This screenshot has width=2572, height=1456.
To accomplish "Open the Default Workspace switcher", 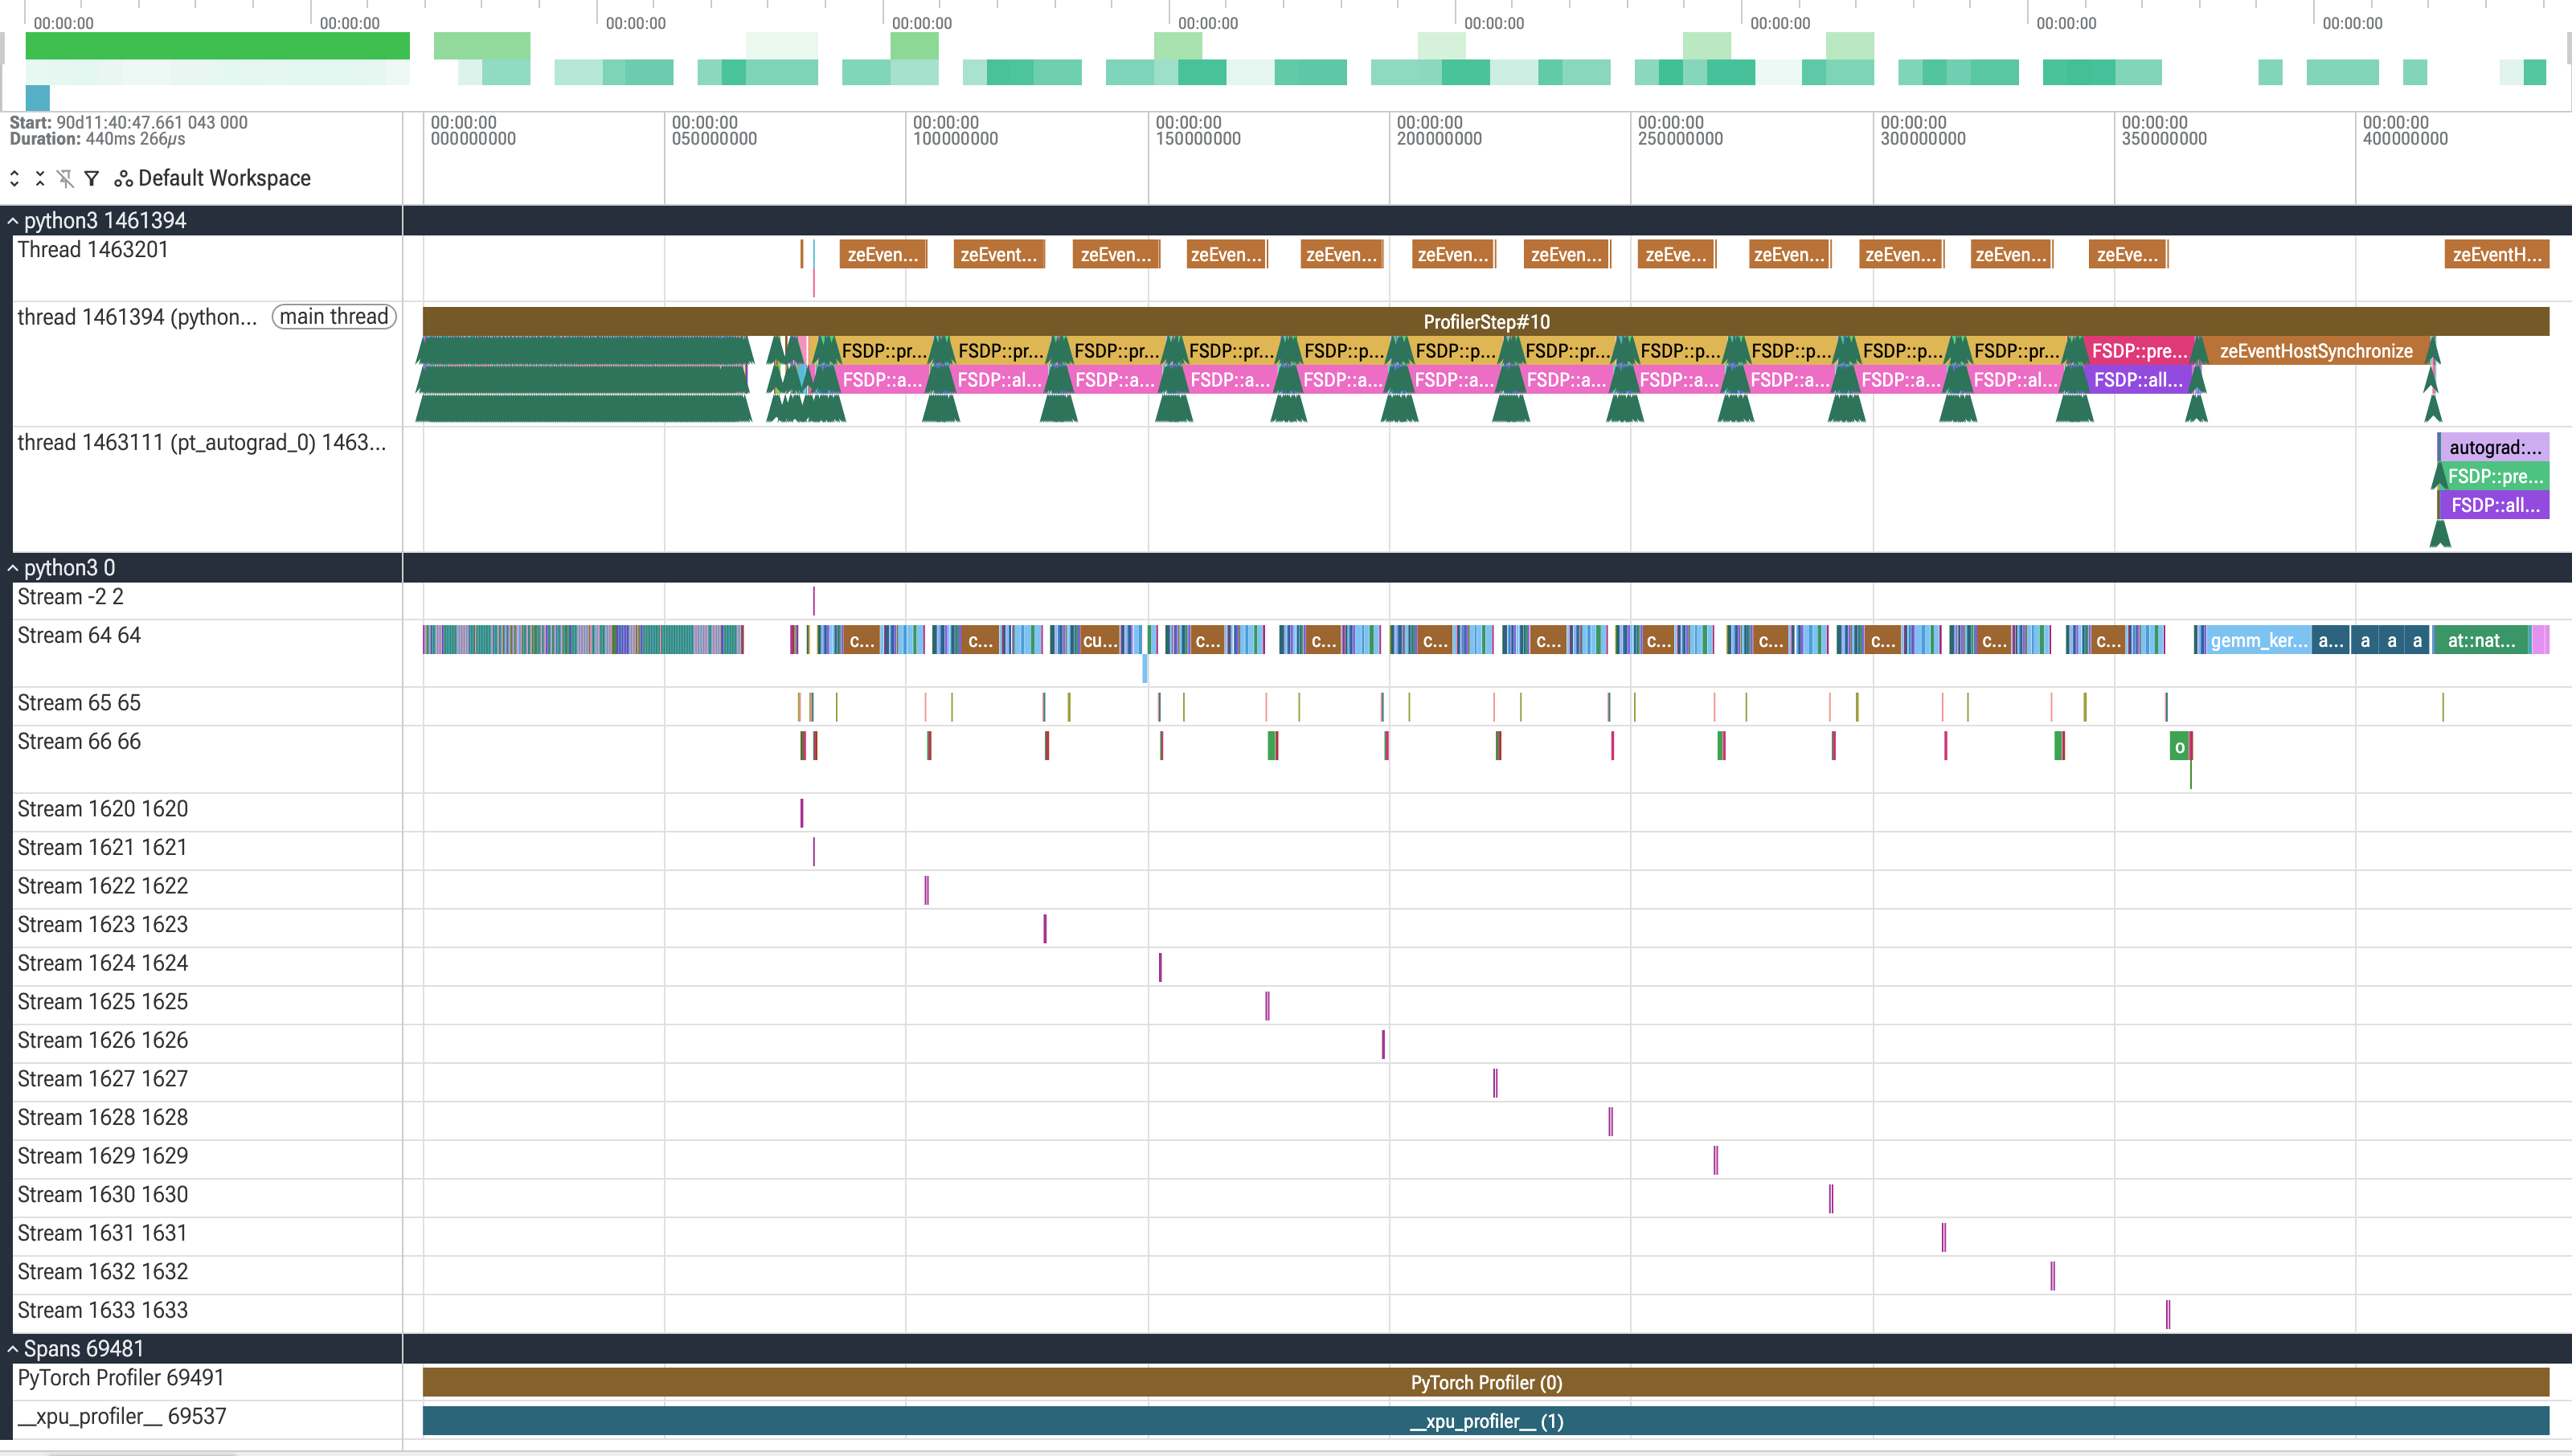I will click(212, 178).
